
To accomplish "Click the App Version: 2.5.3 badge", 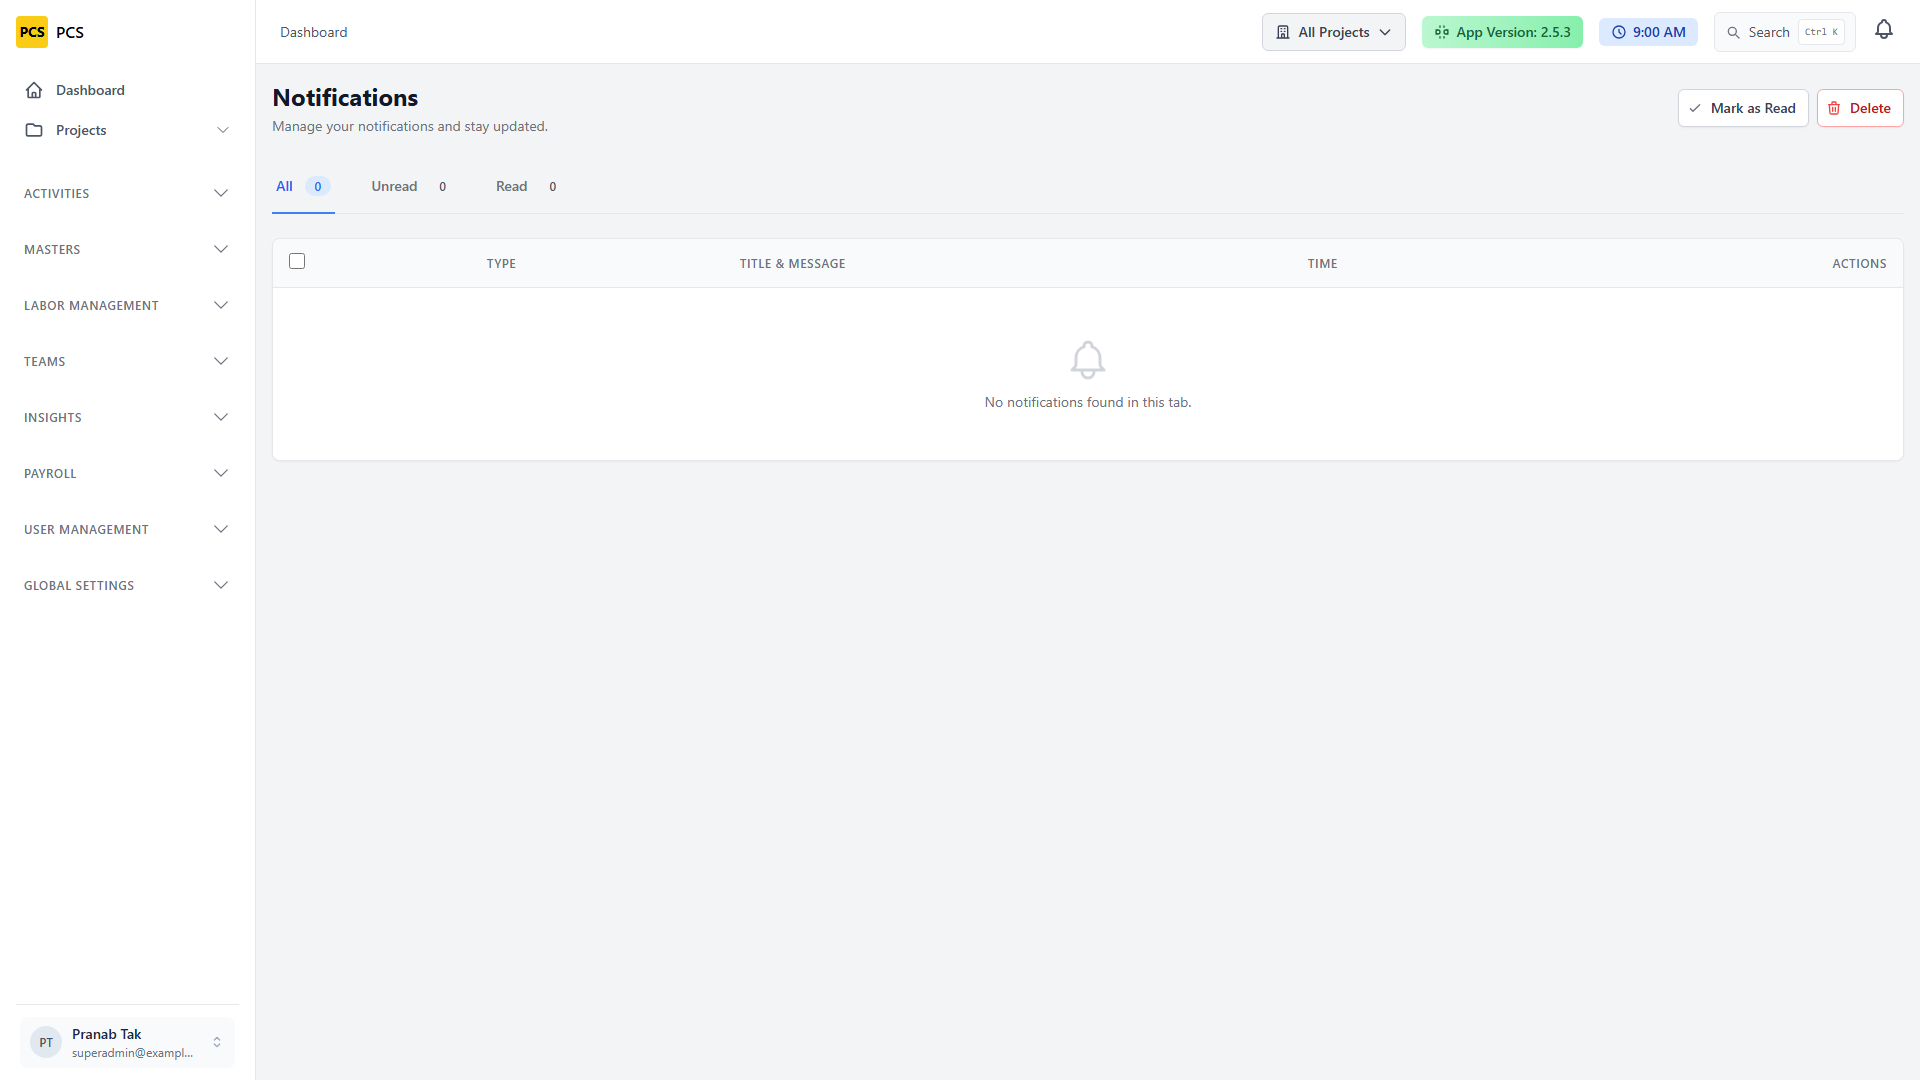I will [x=1502, y=32].
